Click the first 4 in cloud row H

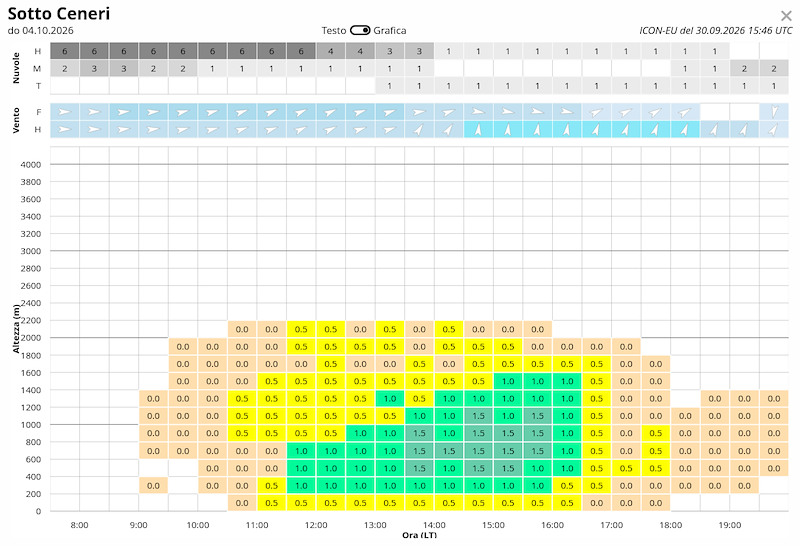tap(331, 51)
